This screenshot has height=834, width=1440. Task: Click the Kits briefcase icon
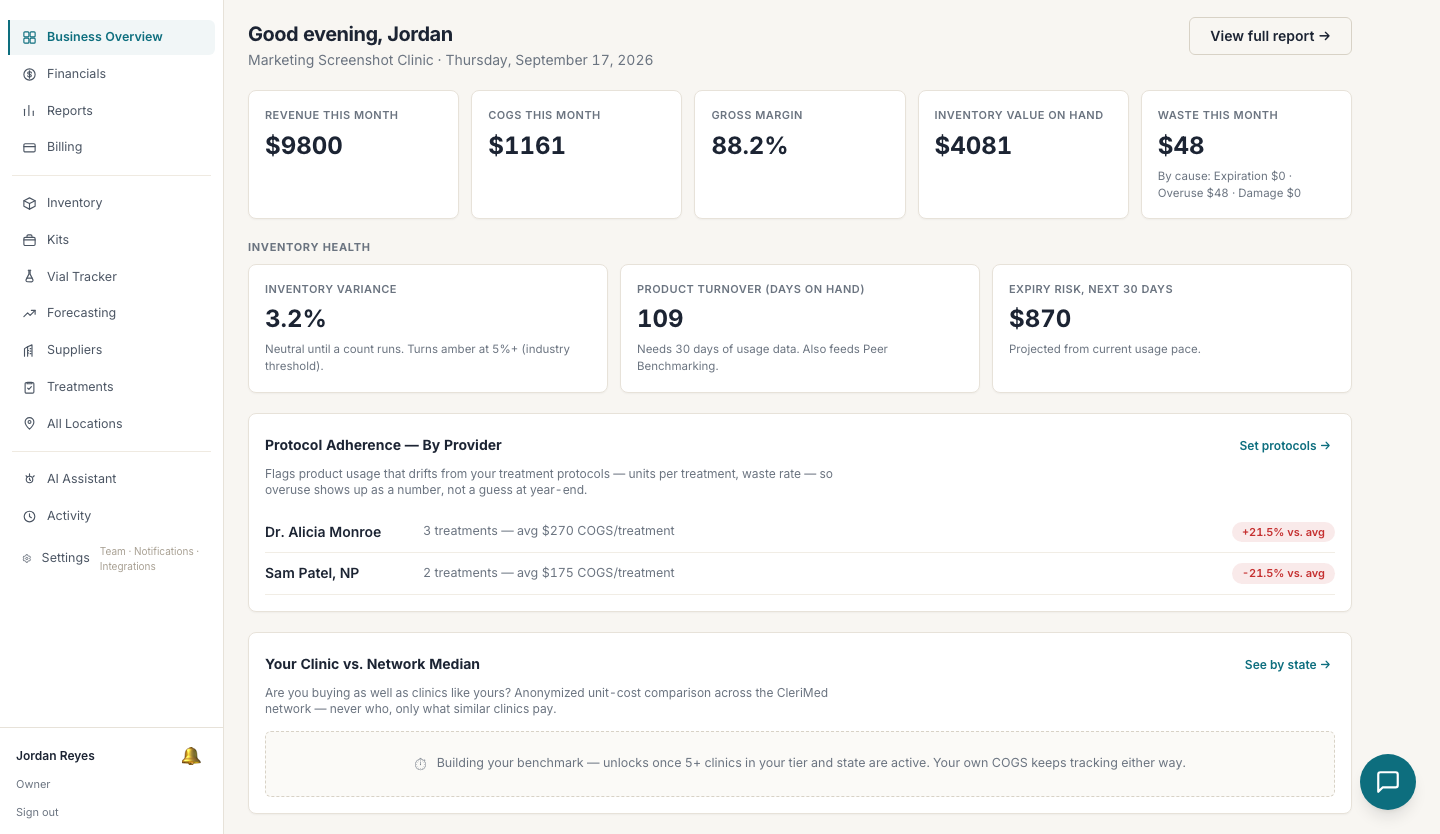pyautogui.click(x=29, y=240)
